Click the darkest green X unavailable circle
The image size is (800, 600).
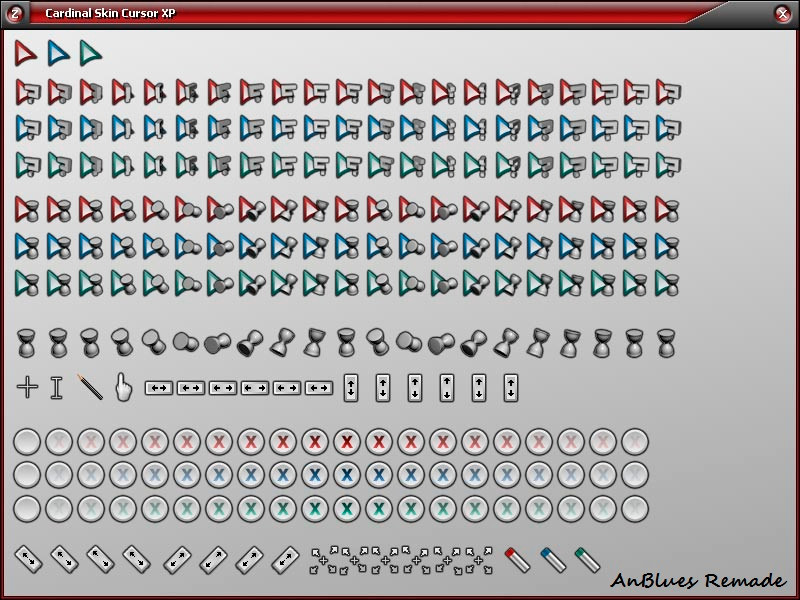tap(347, 509)
